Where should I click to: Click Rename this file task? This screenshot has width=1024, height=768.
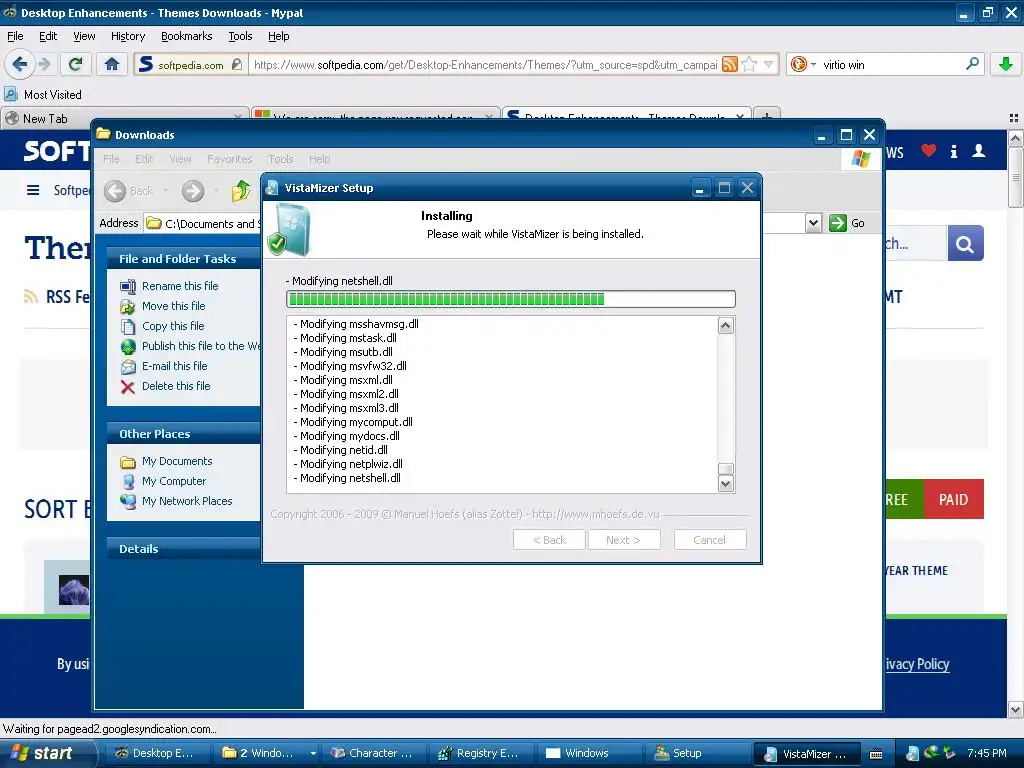(x=180, y=286)
